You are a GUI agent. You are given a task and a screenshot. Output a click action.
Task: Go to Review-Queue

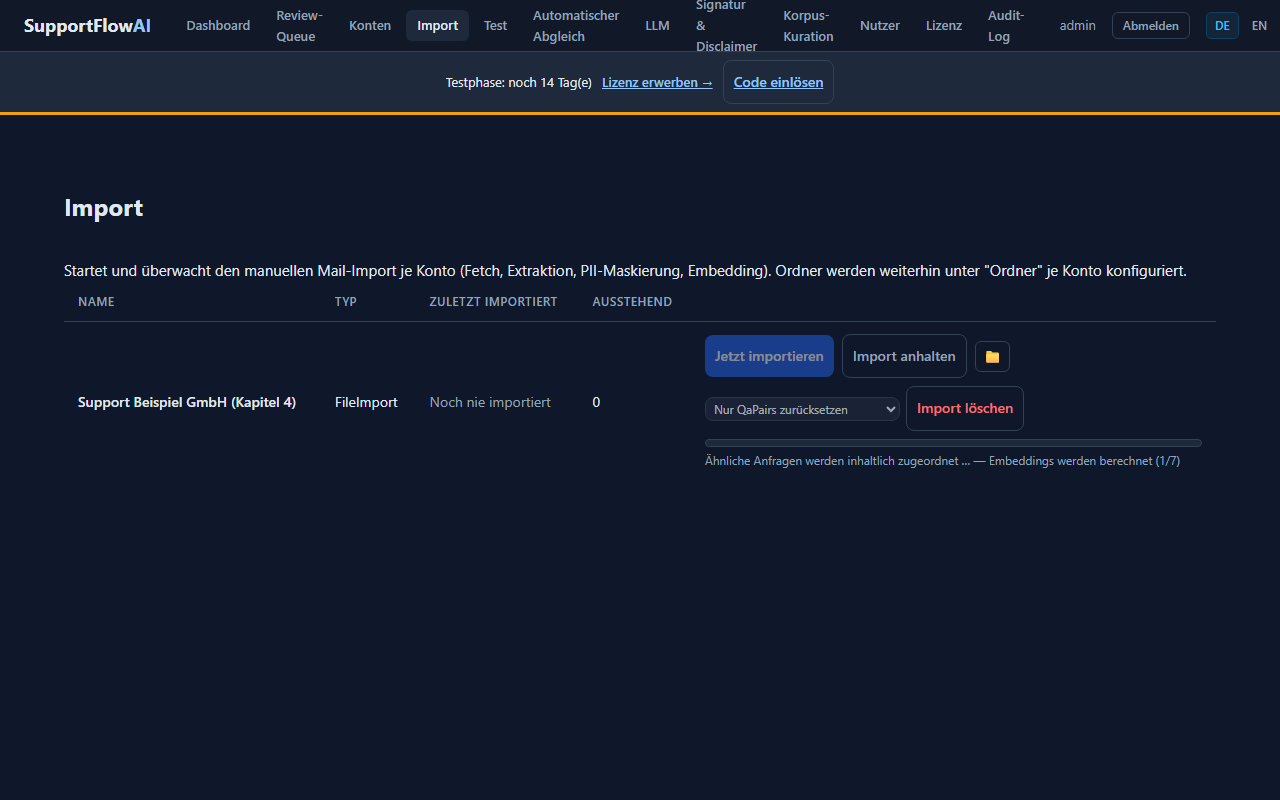click(300, 25)
